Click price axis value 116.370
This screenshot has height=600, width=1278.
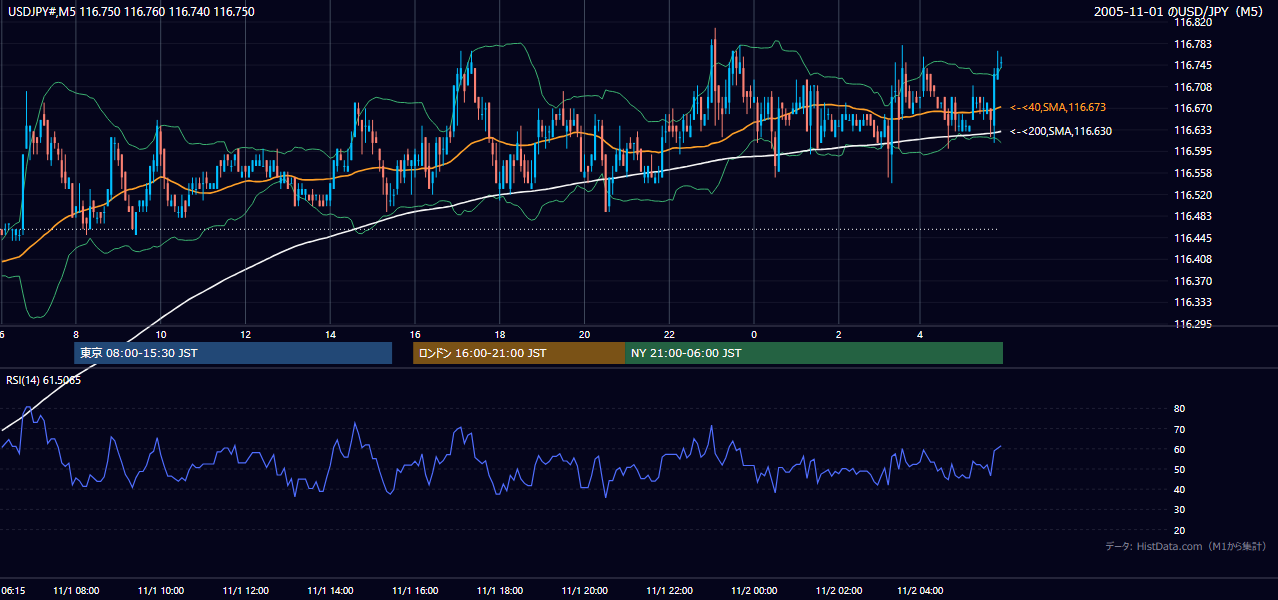[x=1192, y=281]
